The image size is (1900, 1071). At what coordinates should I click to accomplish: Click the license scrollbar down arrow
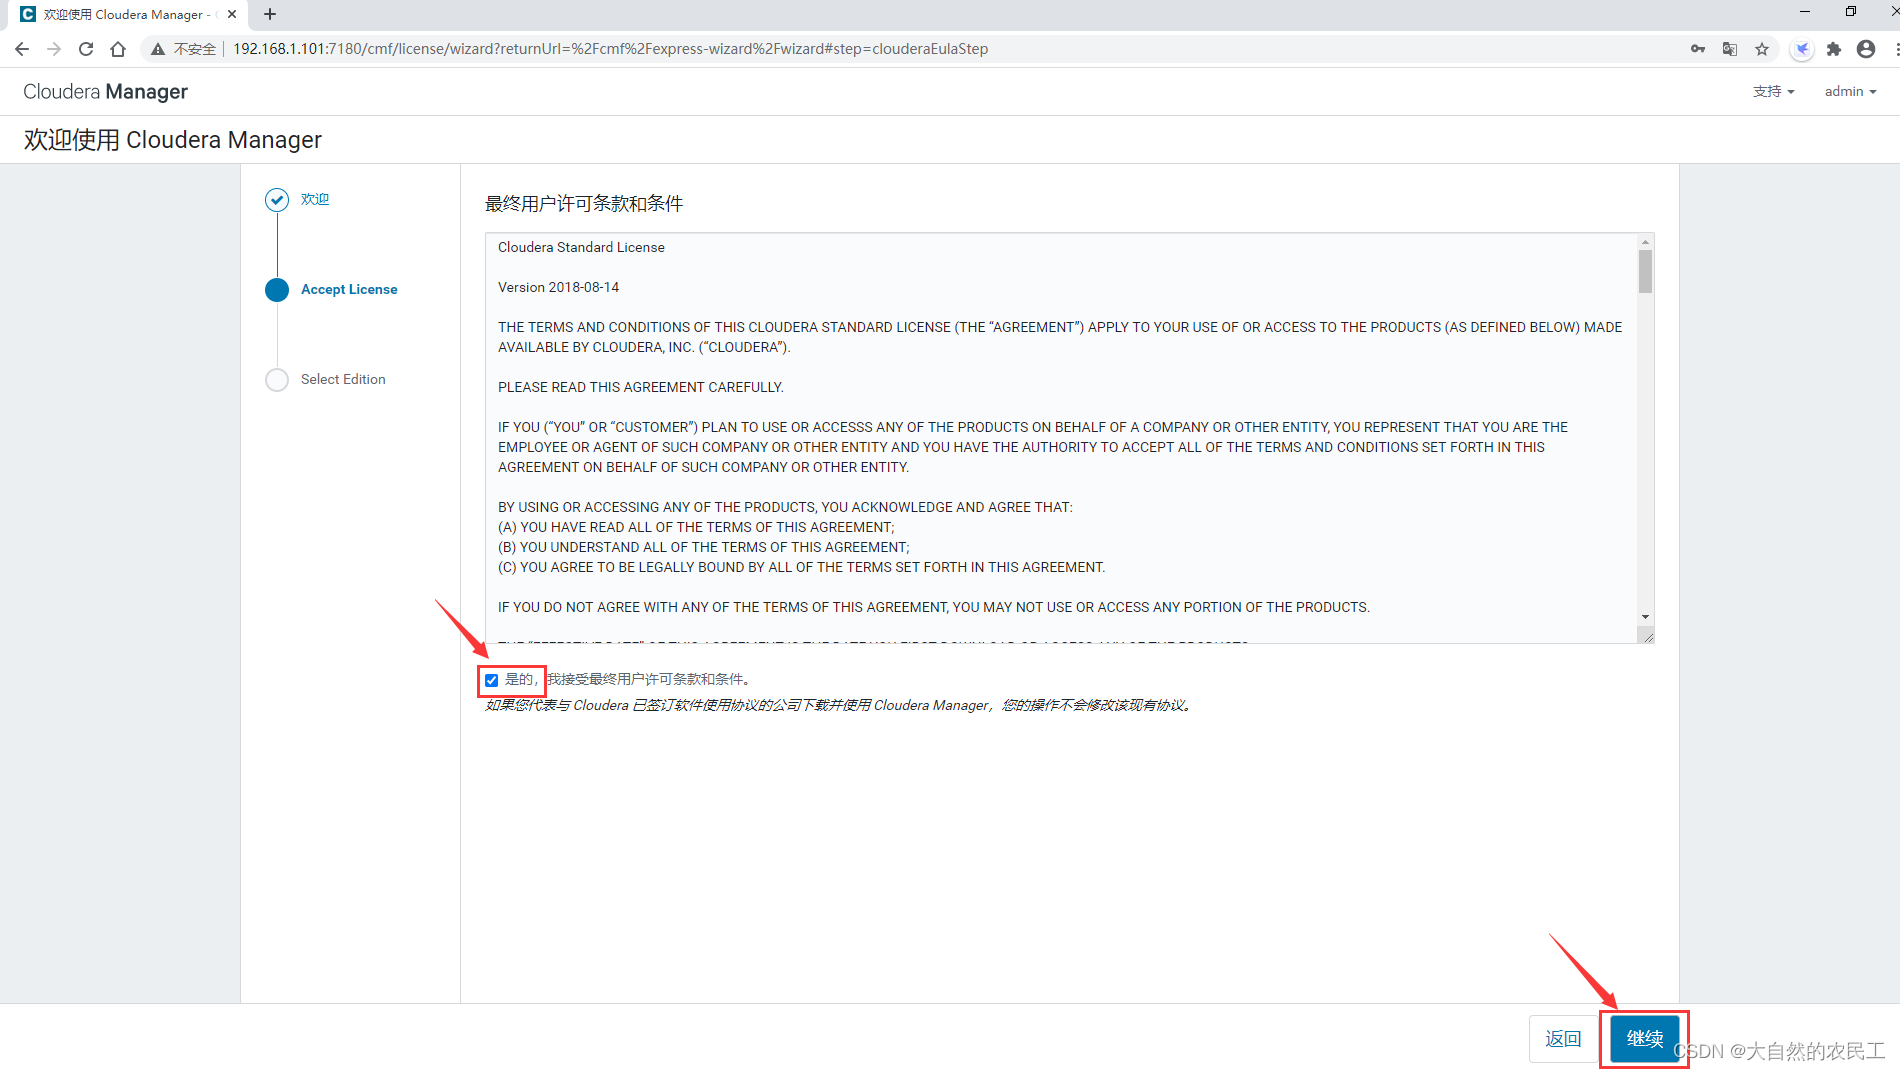pyautogui.click(x=1645, y=618)
